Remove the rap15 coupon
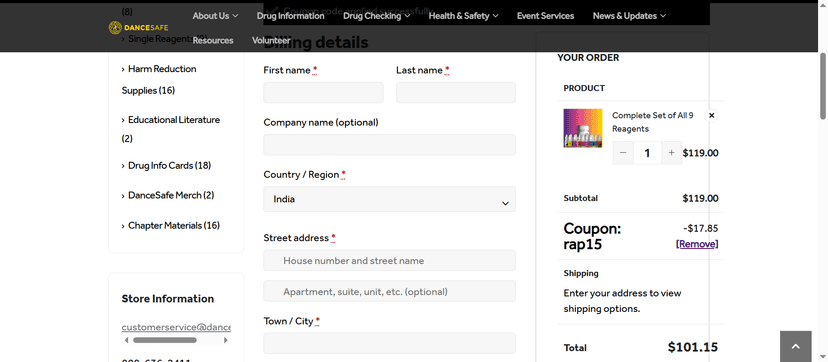 697,244
